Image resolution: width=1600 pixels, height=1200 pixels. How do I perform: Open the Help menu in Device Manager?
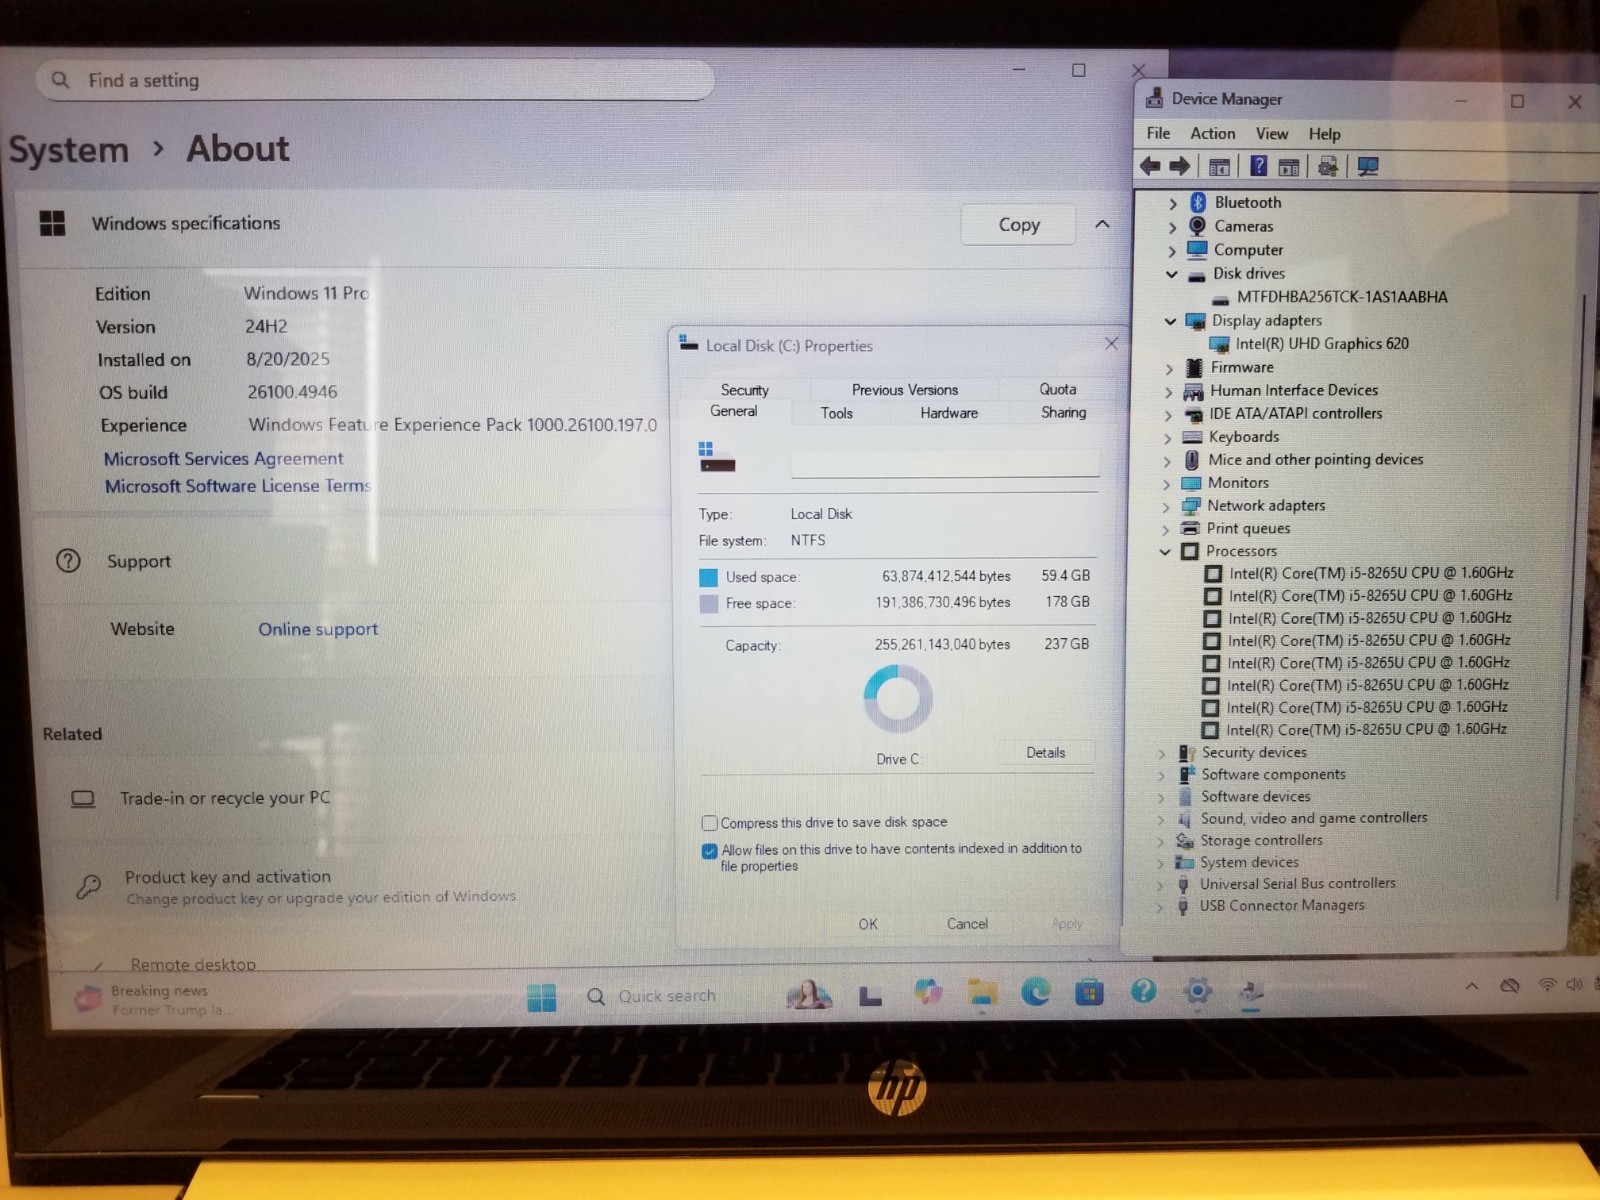(x=1325, y=134)
